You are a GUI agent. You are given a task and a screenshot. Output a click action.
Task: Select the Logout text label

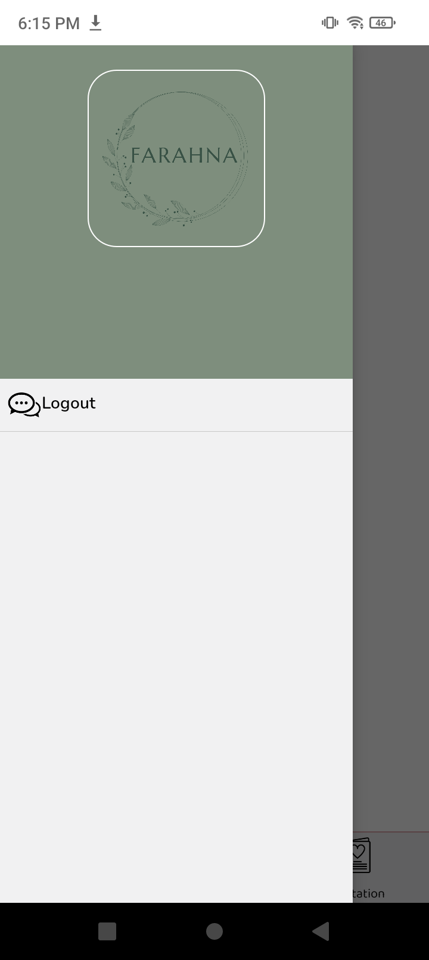point(69,403)
